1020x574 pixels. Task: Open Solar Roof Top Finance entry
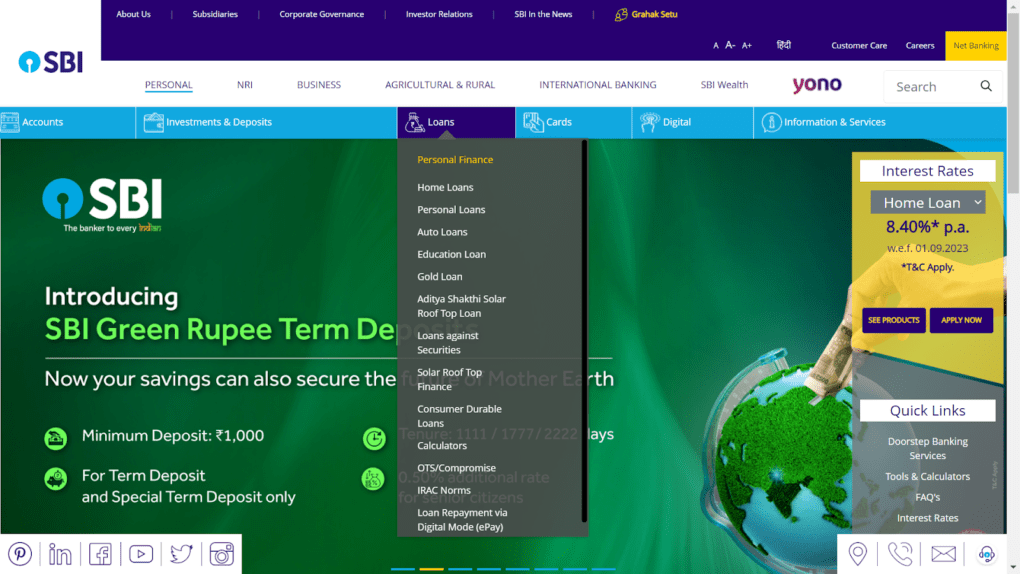click(449, 379)
